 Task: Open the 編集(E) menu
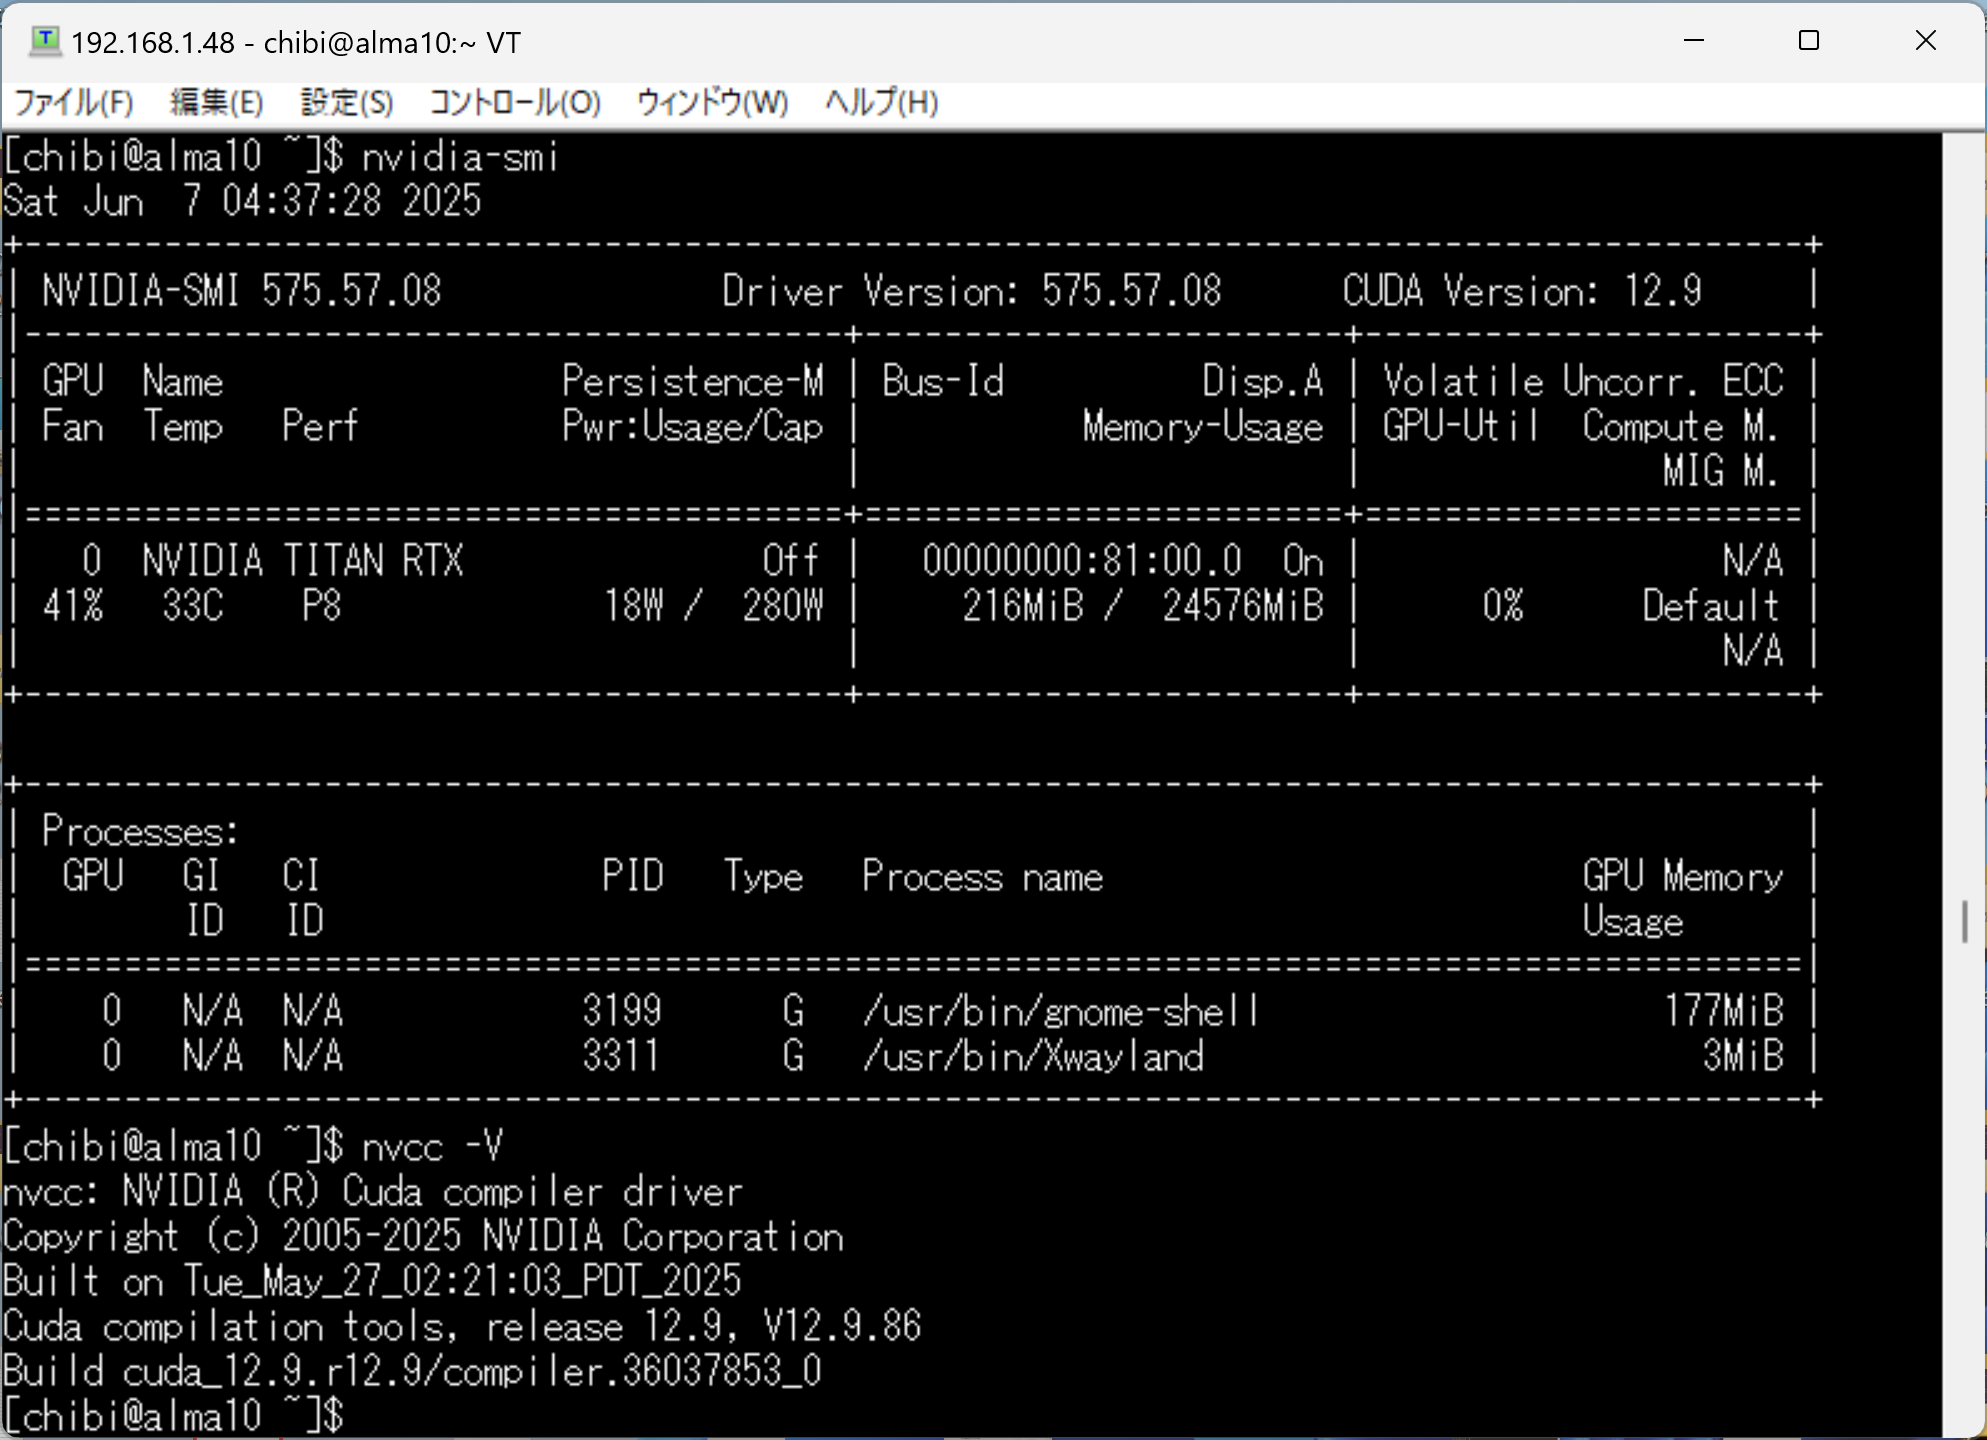pyautogui.click(x=216, y=102)
